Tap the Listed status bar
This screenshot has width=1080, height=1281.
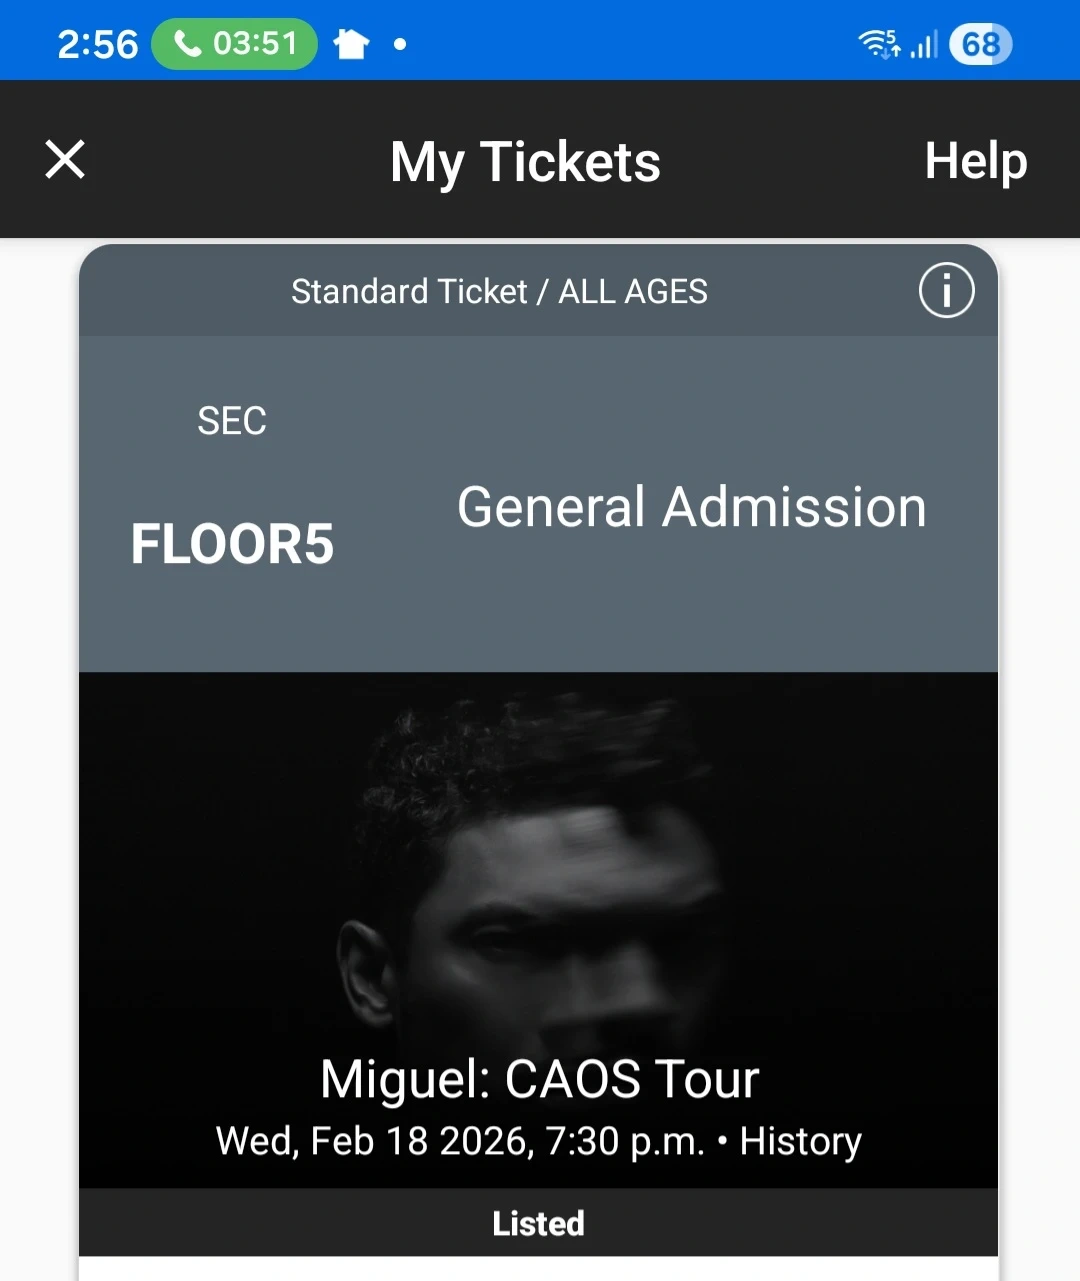538,1223
